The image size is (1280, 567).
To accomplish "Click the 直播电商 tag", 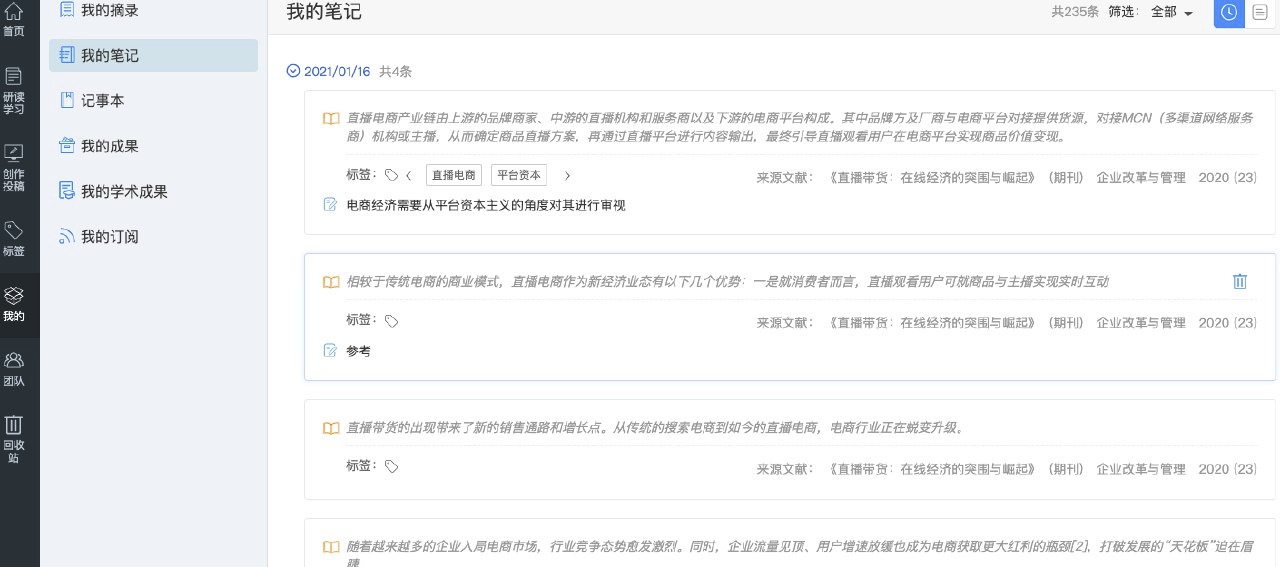I will [x=454, y=175].
